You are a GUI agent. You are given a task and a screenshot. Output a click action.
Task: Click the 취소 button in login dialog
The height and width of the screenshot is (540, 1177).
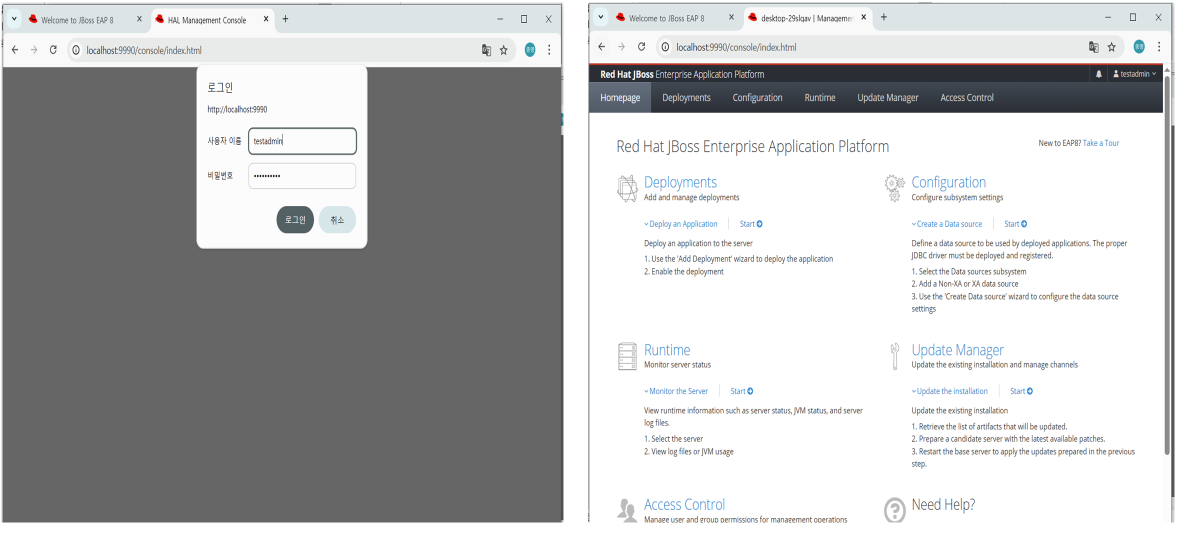pos(337,220)
